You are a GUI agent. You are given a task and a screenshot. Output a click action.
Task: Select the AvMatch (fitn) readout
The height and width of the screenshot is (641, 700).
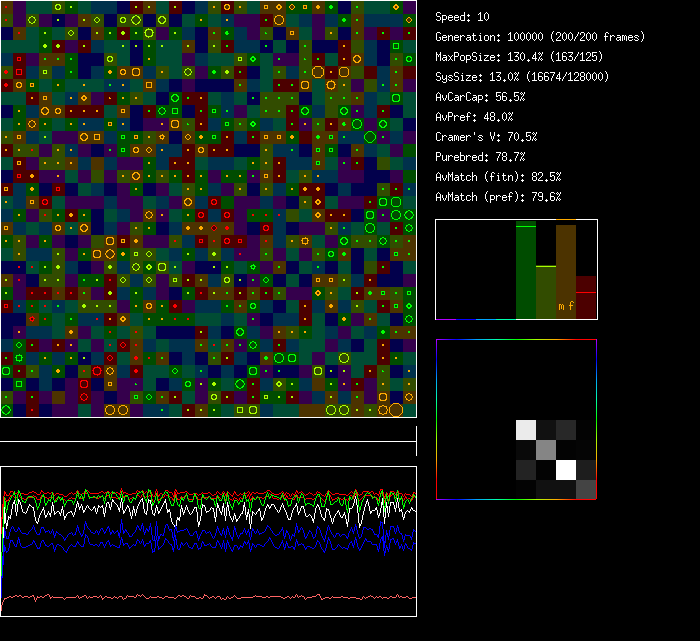click(x=498, y=177)
